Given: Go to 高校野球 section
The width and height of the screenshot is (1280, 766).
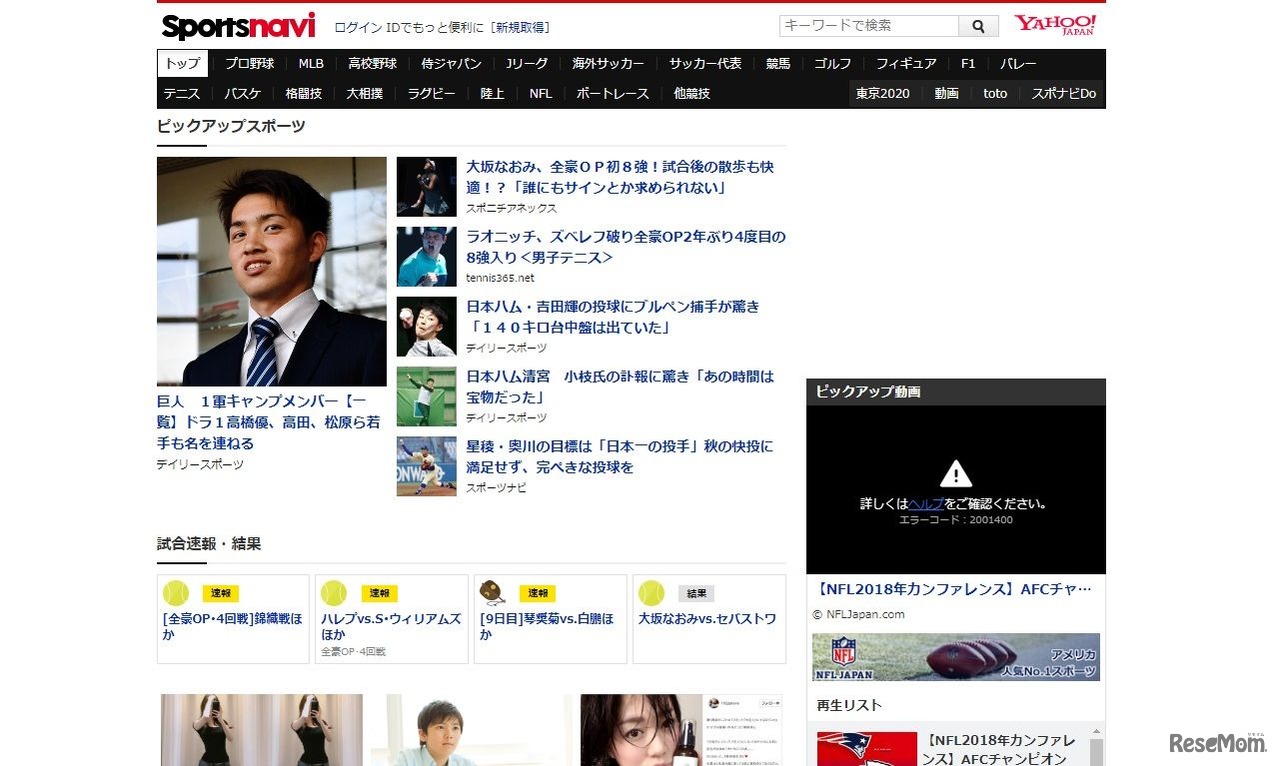Looking at the screenshot, I should click(x=372, y=63).
